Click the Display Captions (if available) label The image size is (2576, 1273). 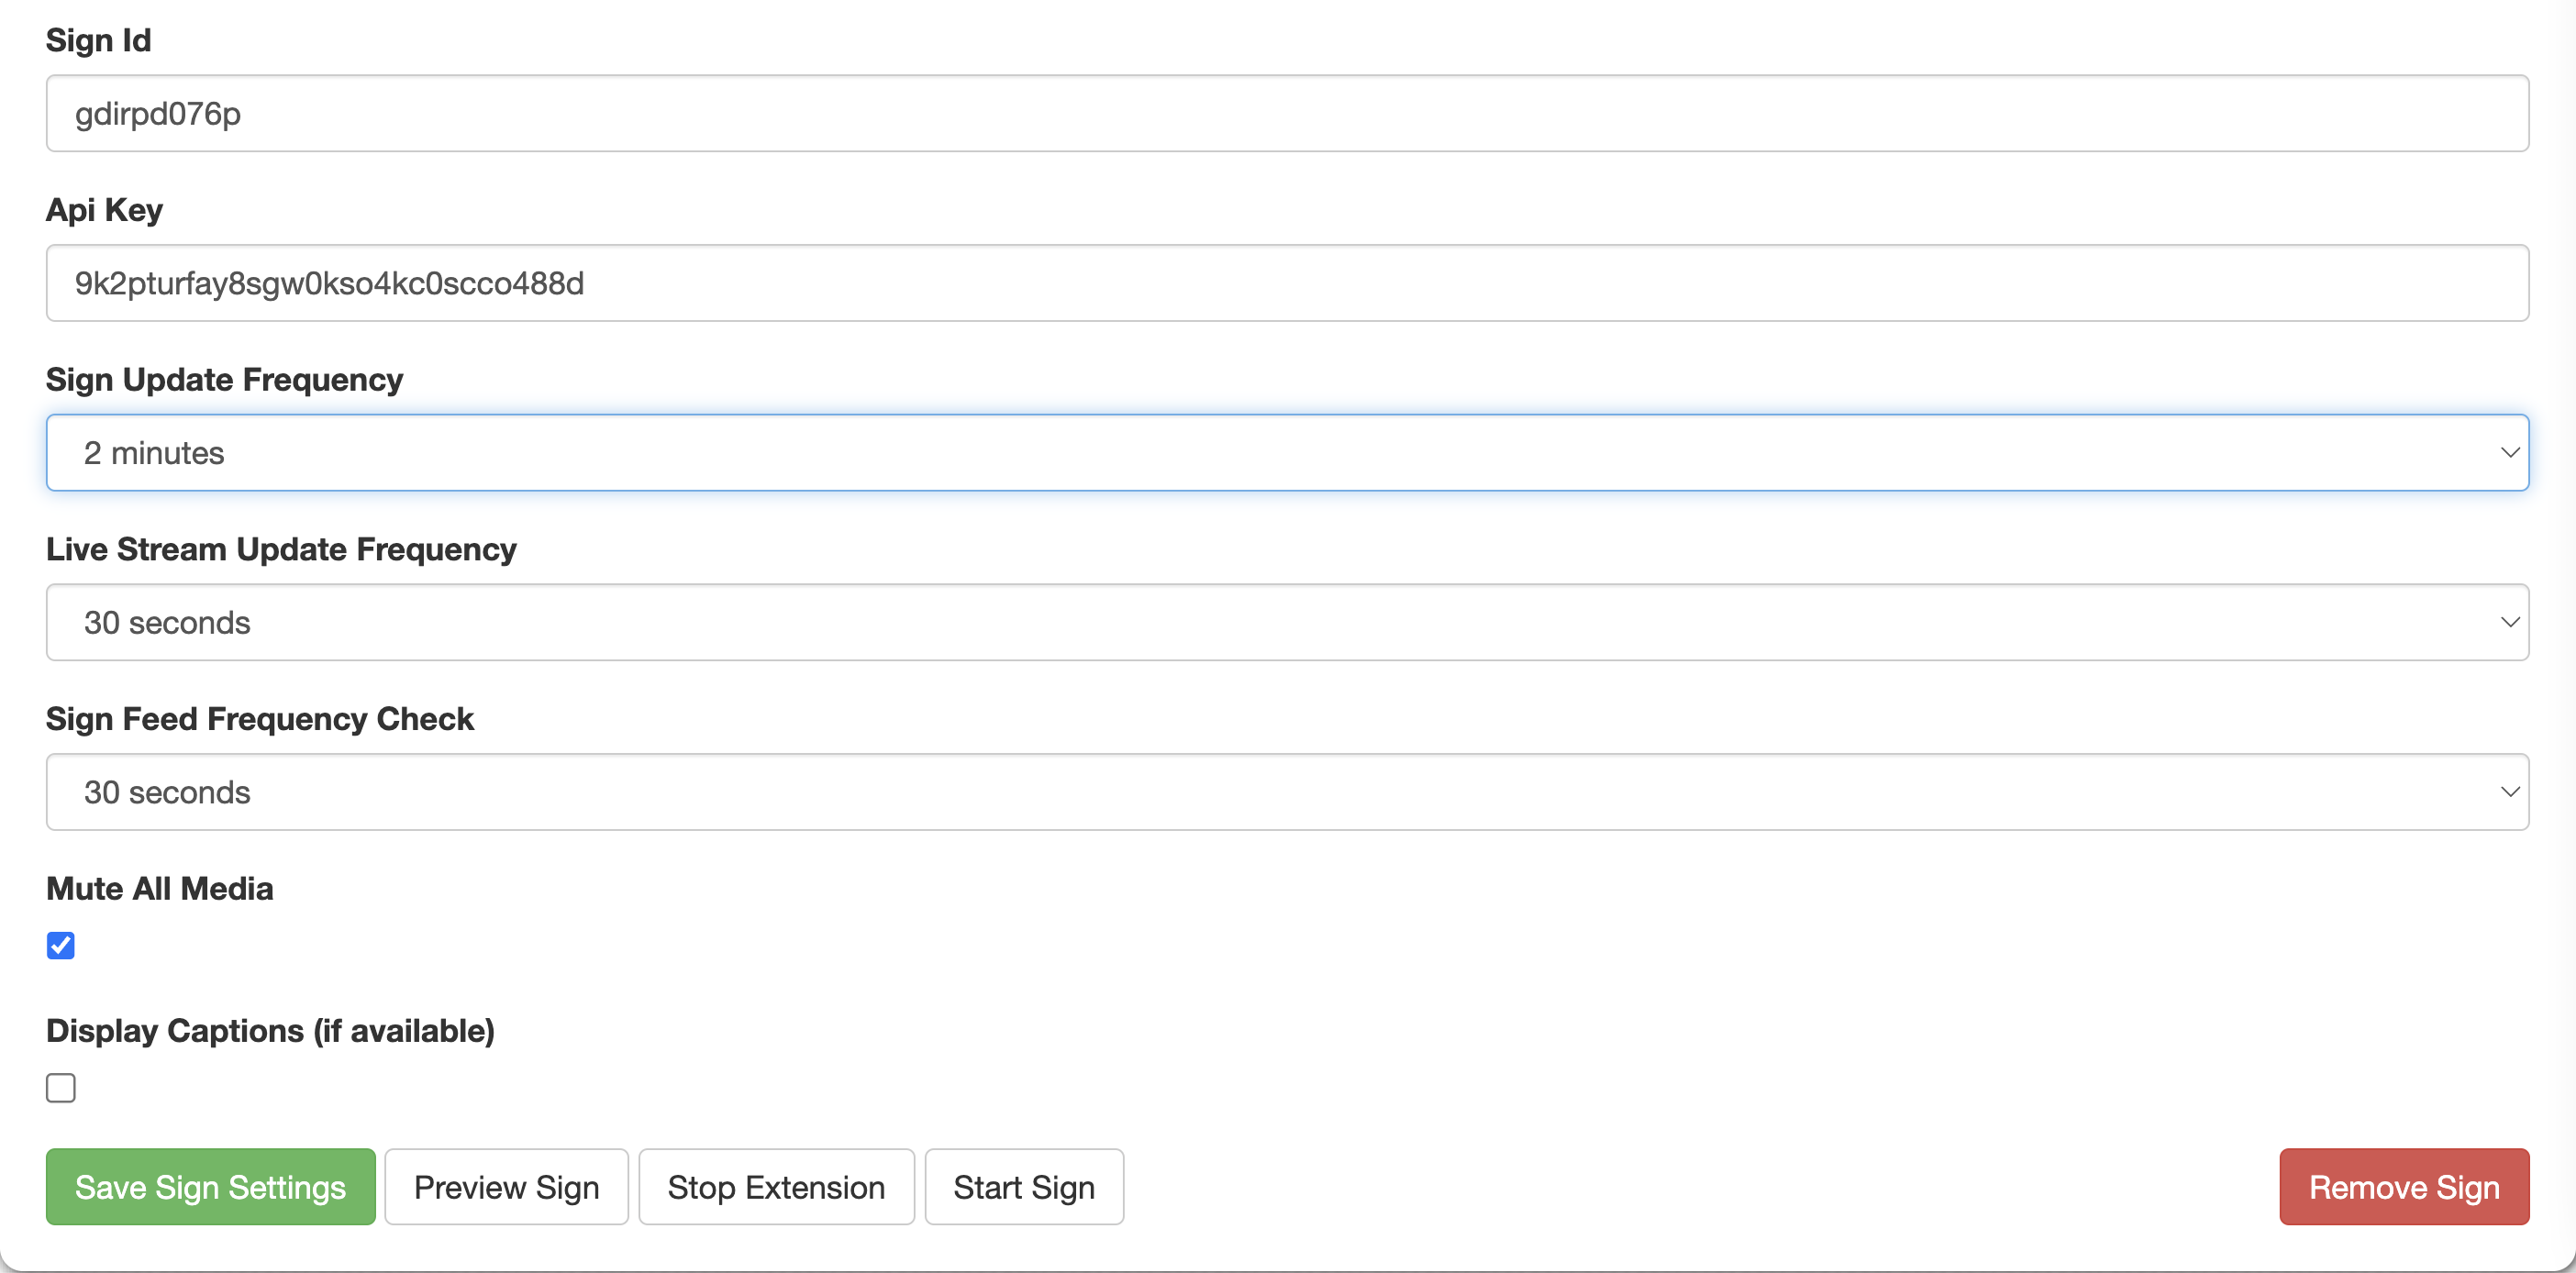pos(270,1030)
